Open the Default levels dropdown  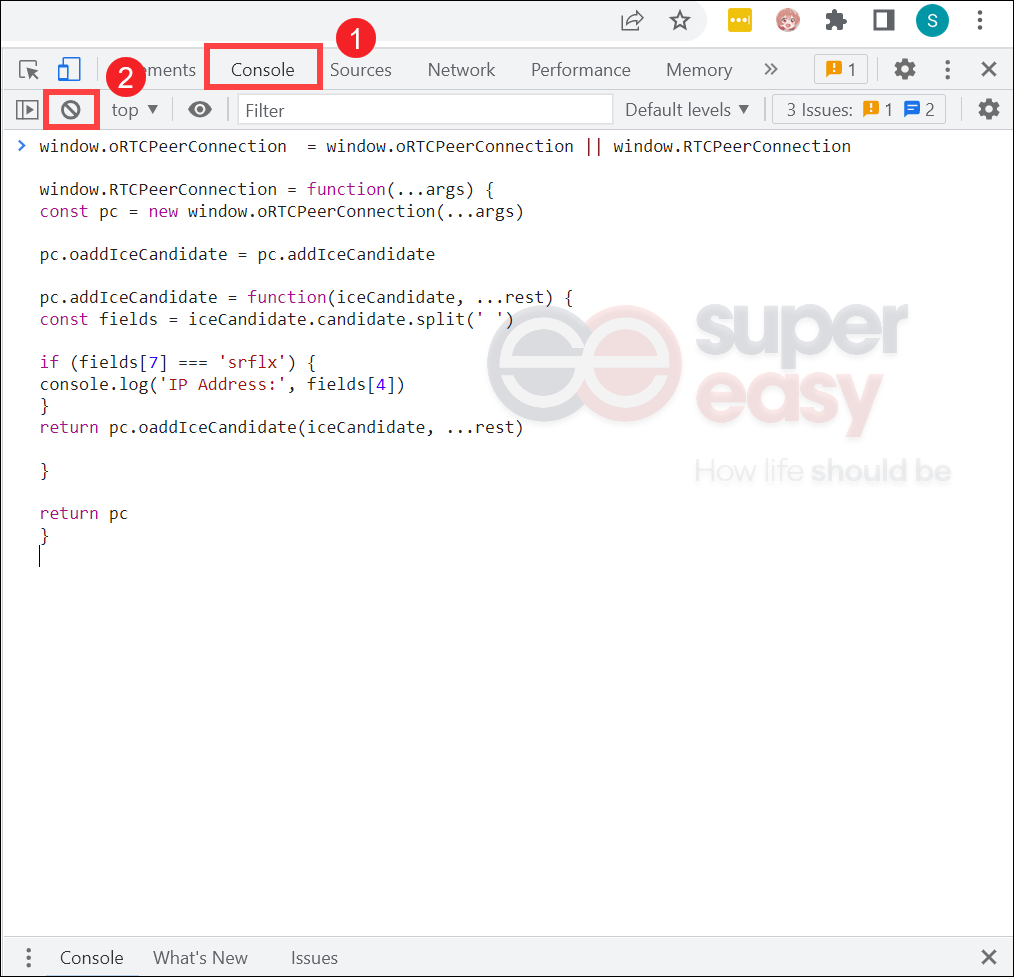687,110
